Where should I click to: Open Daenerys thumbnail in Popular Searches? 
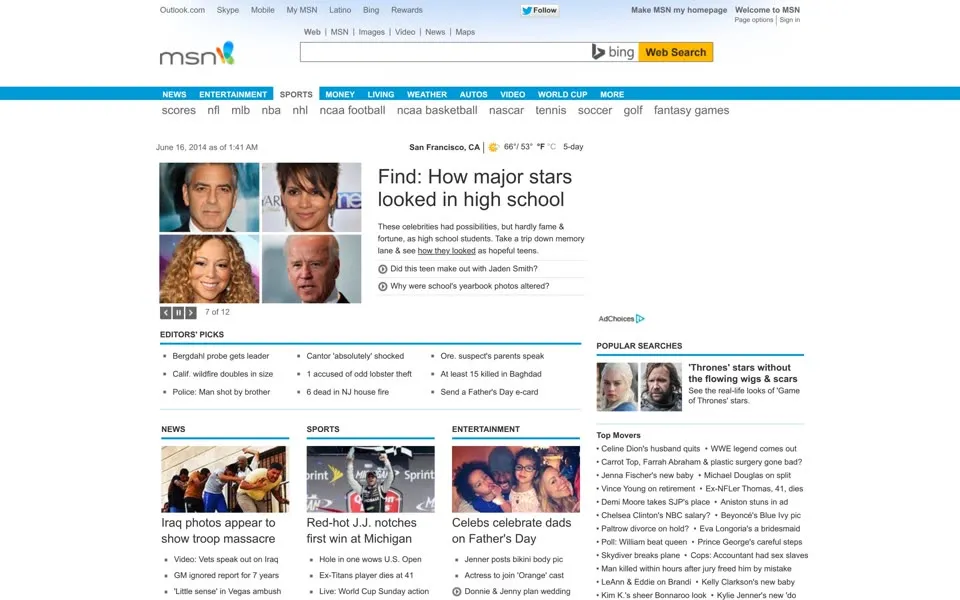point(617,386)
